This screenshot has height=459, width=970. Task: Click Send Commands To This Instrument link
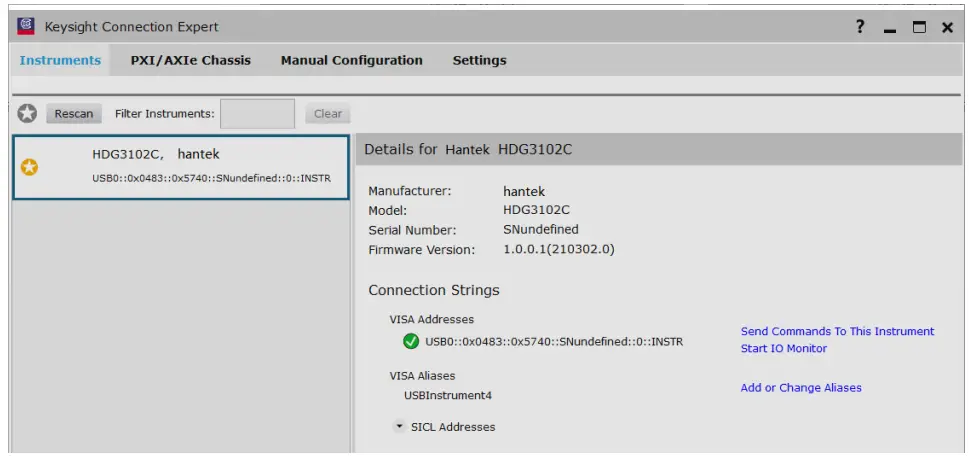837,331
